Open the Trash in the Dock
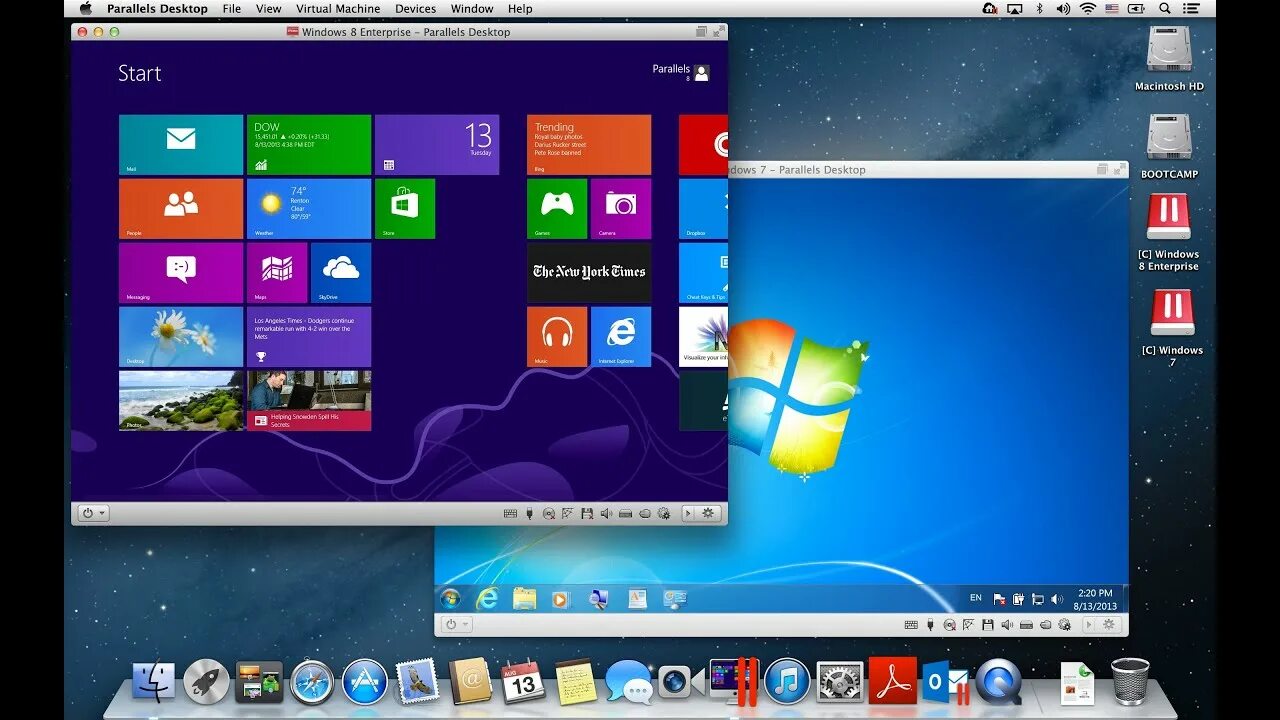Image resolution: width=1280 pixels, height=720 pixels. point(1130,681)
